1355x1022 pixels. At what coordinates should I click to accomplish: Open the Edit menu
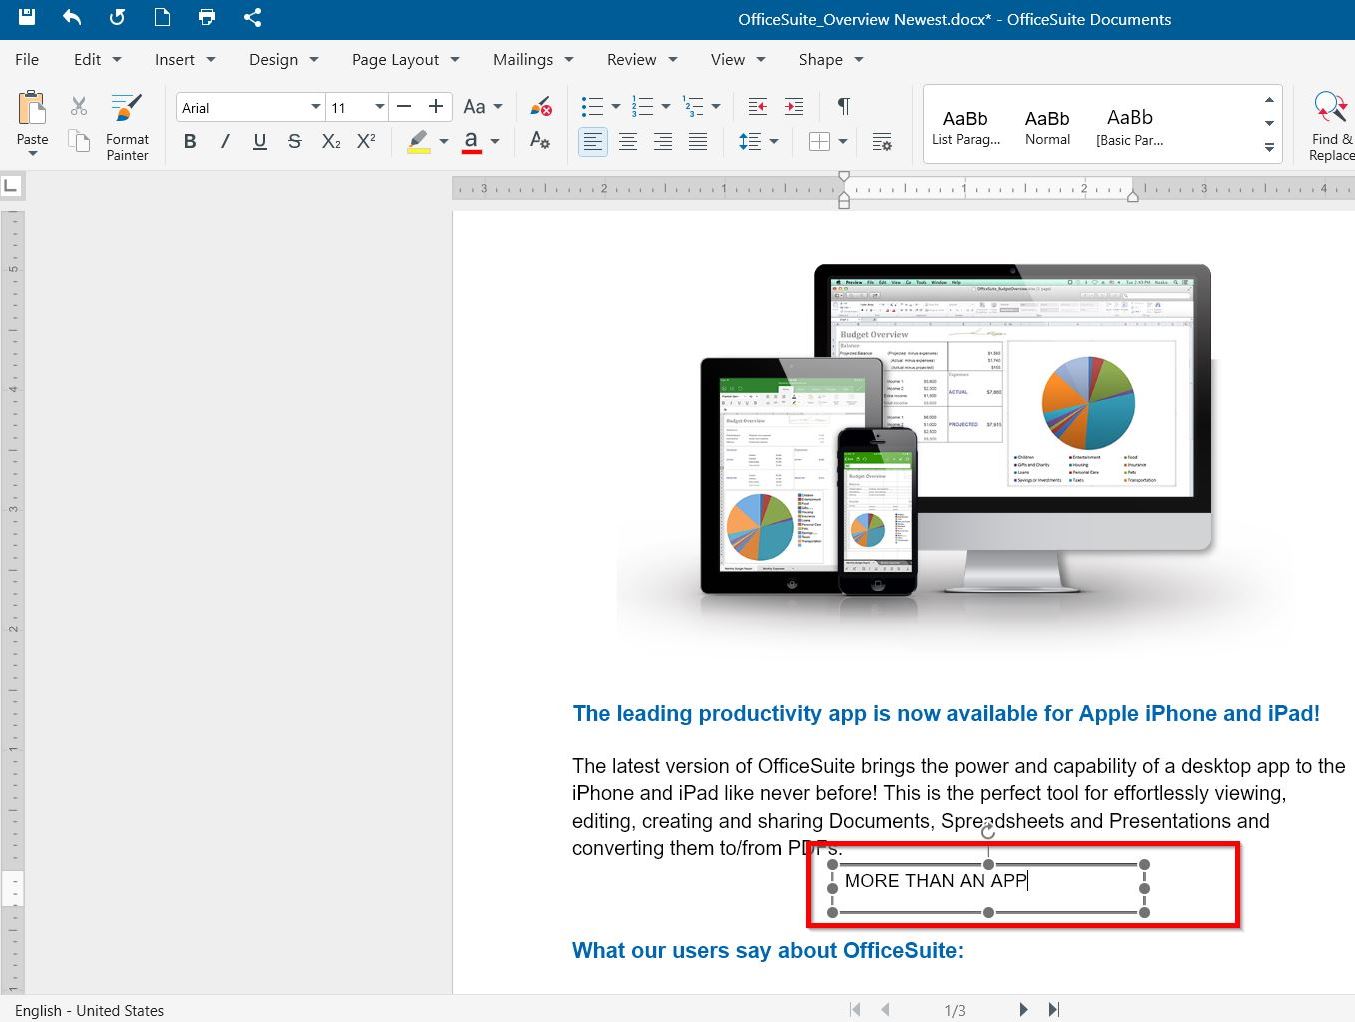(97, 59)
